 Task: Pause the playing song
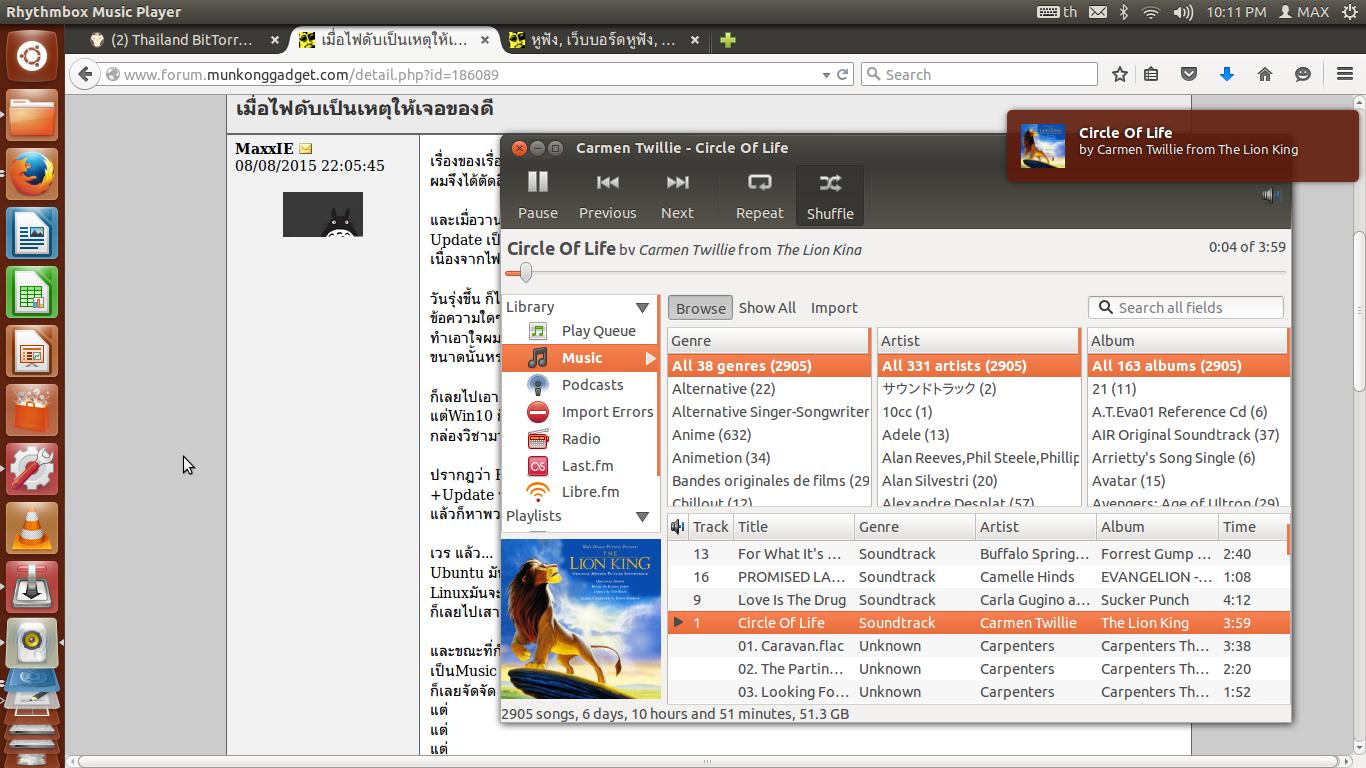[x=537, y=195]
